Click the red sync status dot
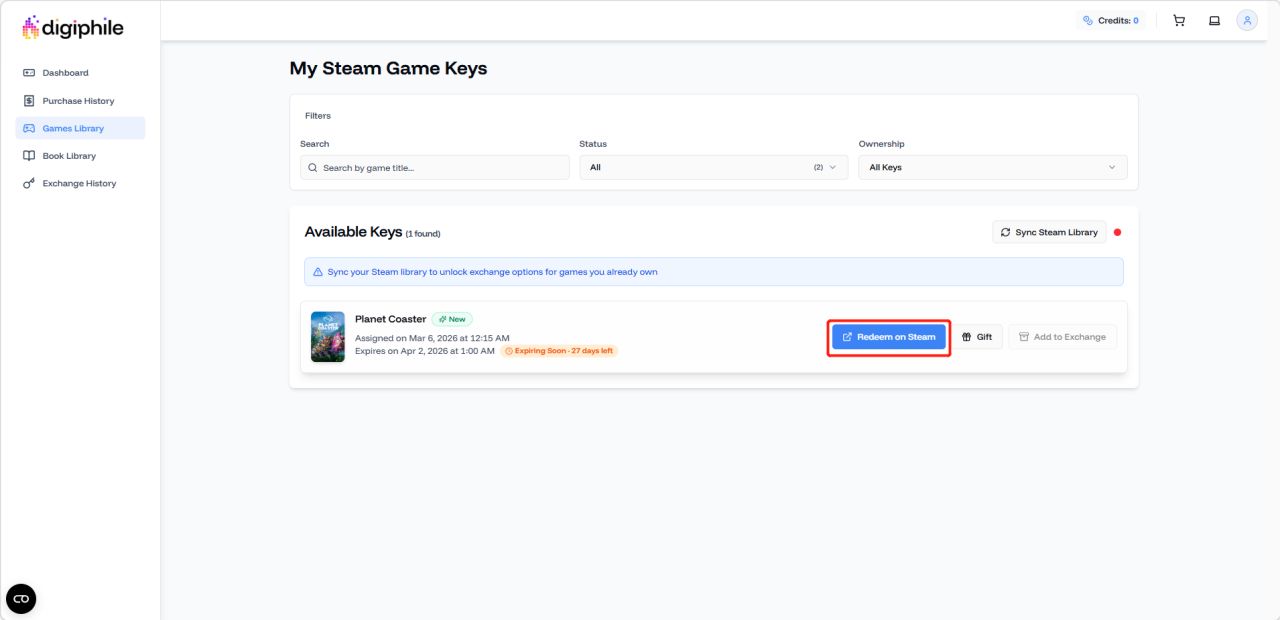This screenshot has height=620, width=1280. tap(1117, 232)
